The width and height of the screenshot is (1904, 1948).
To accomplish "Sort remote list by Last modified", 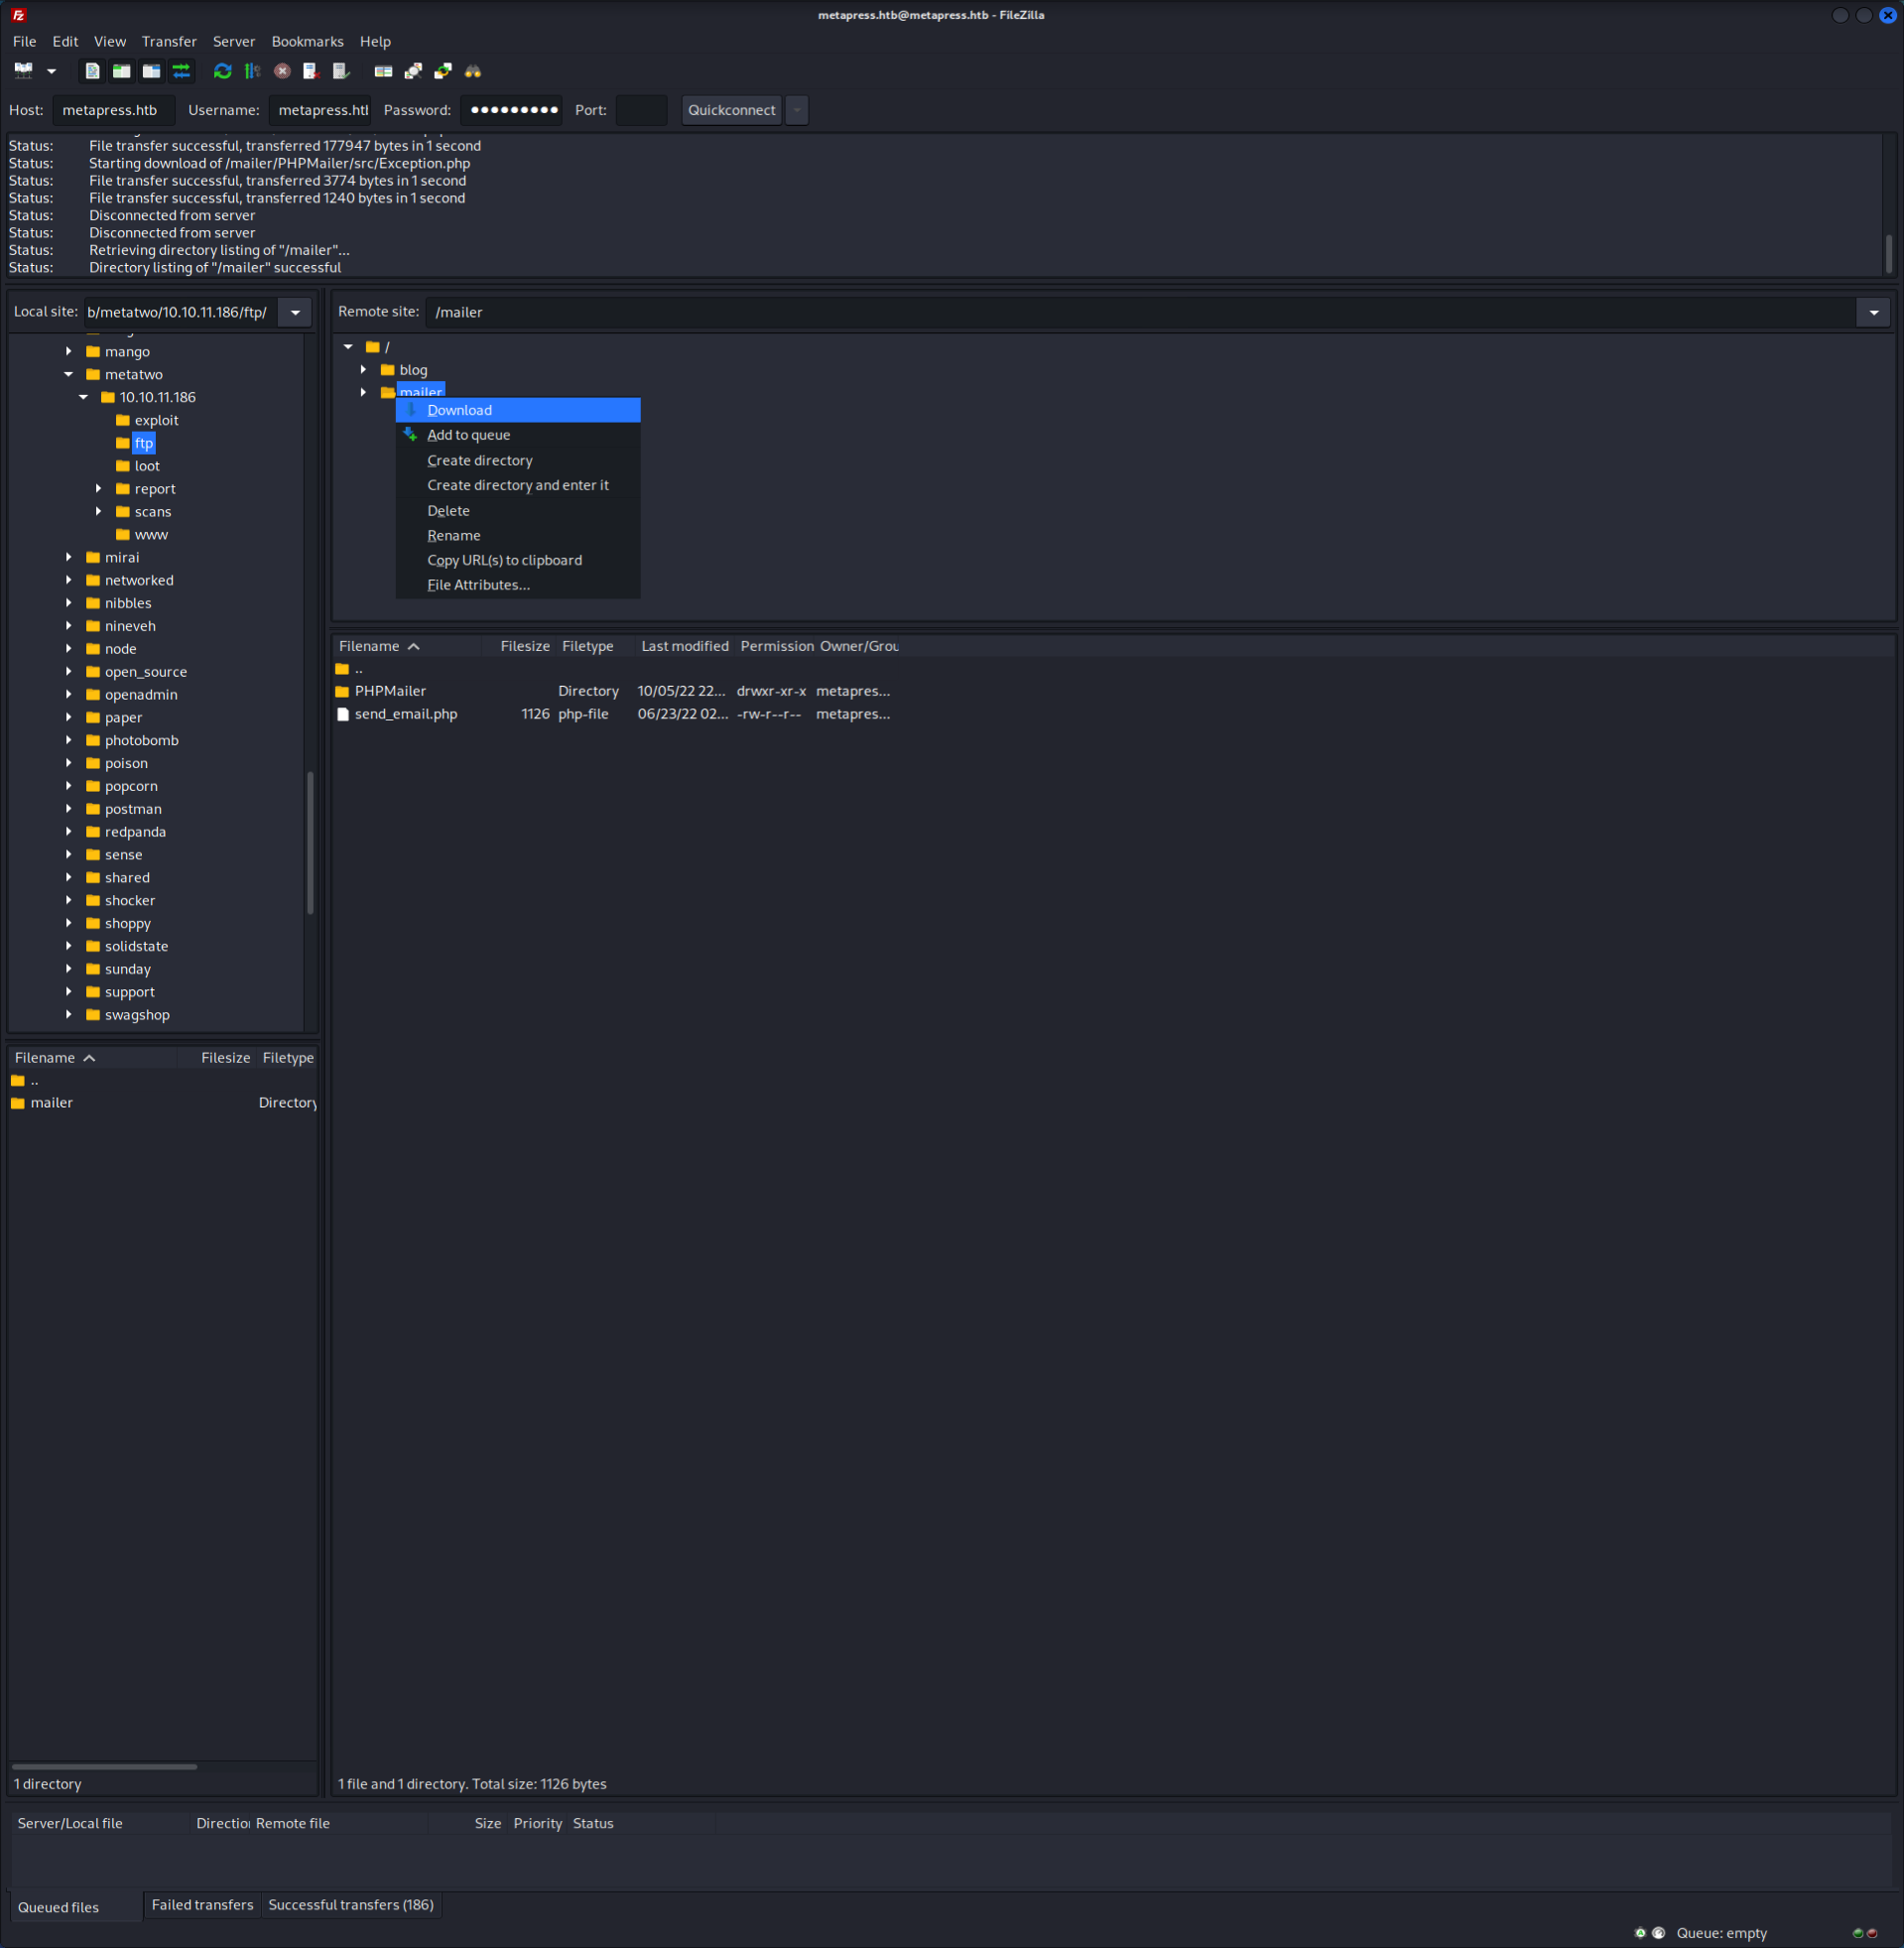I will tap(685, 646).
